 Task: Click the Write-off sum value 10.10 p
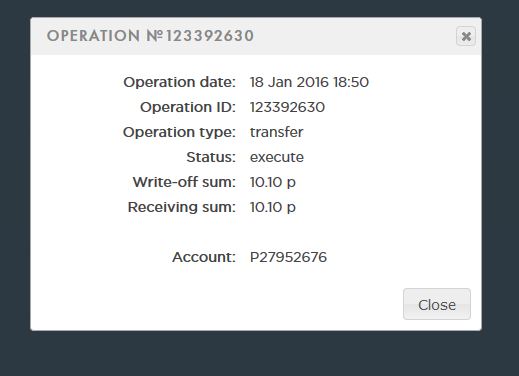point(273,182)
